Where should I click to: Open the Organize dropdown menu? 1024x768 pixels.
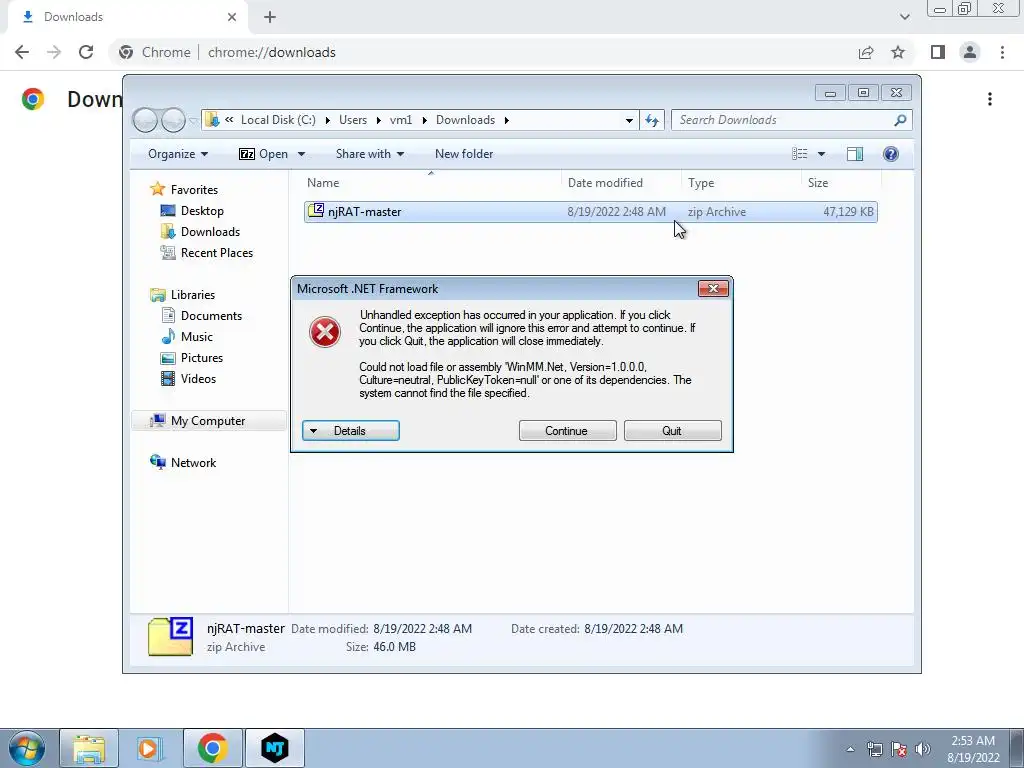pyautogui.click(x=178, y=154)
